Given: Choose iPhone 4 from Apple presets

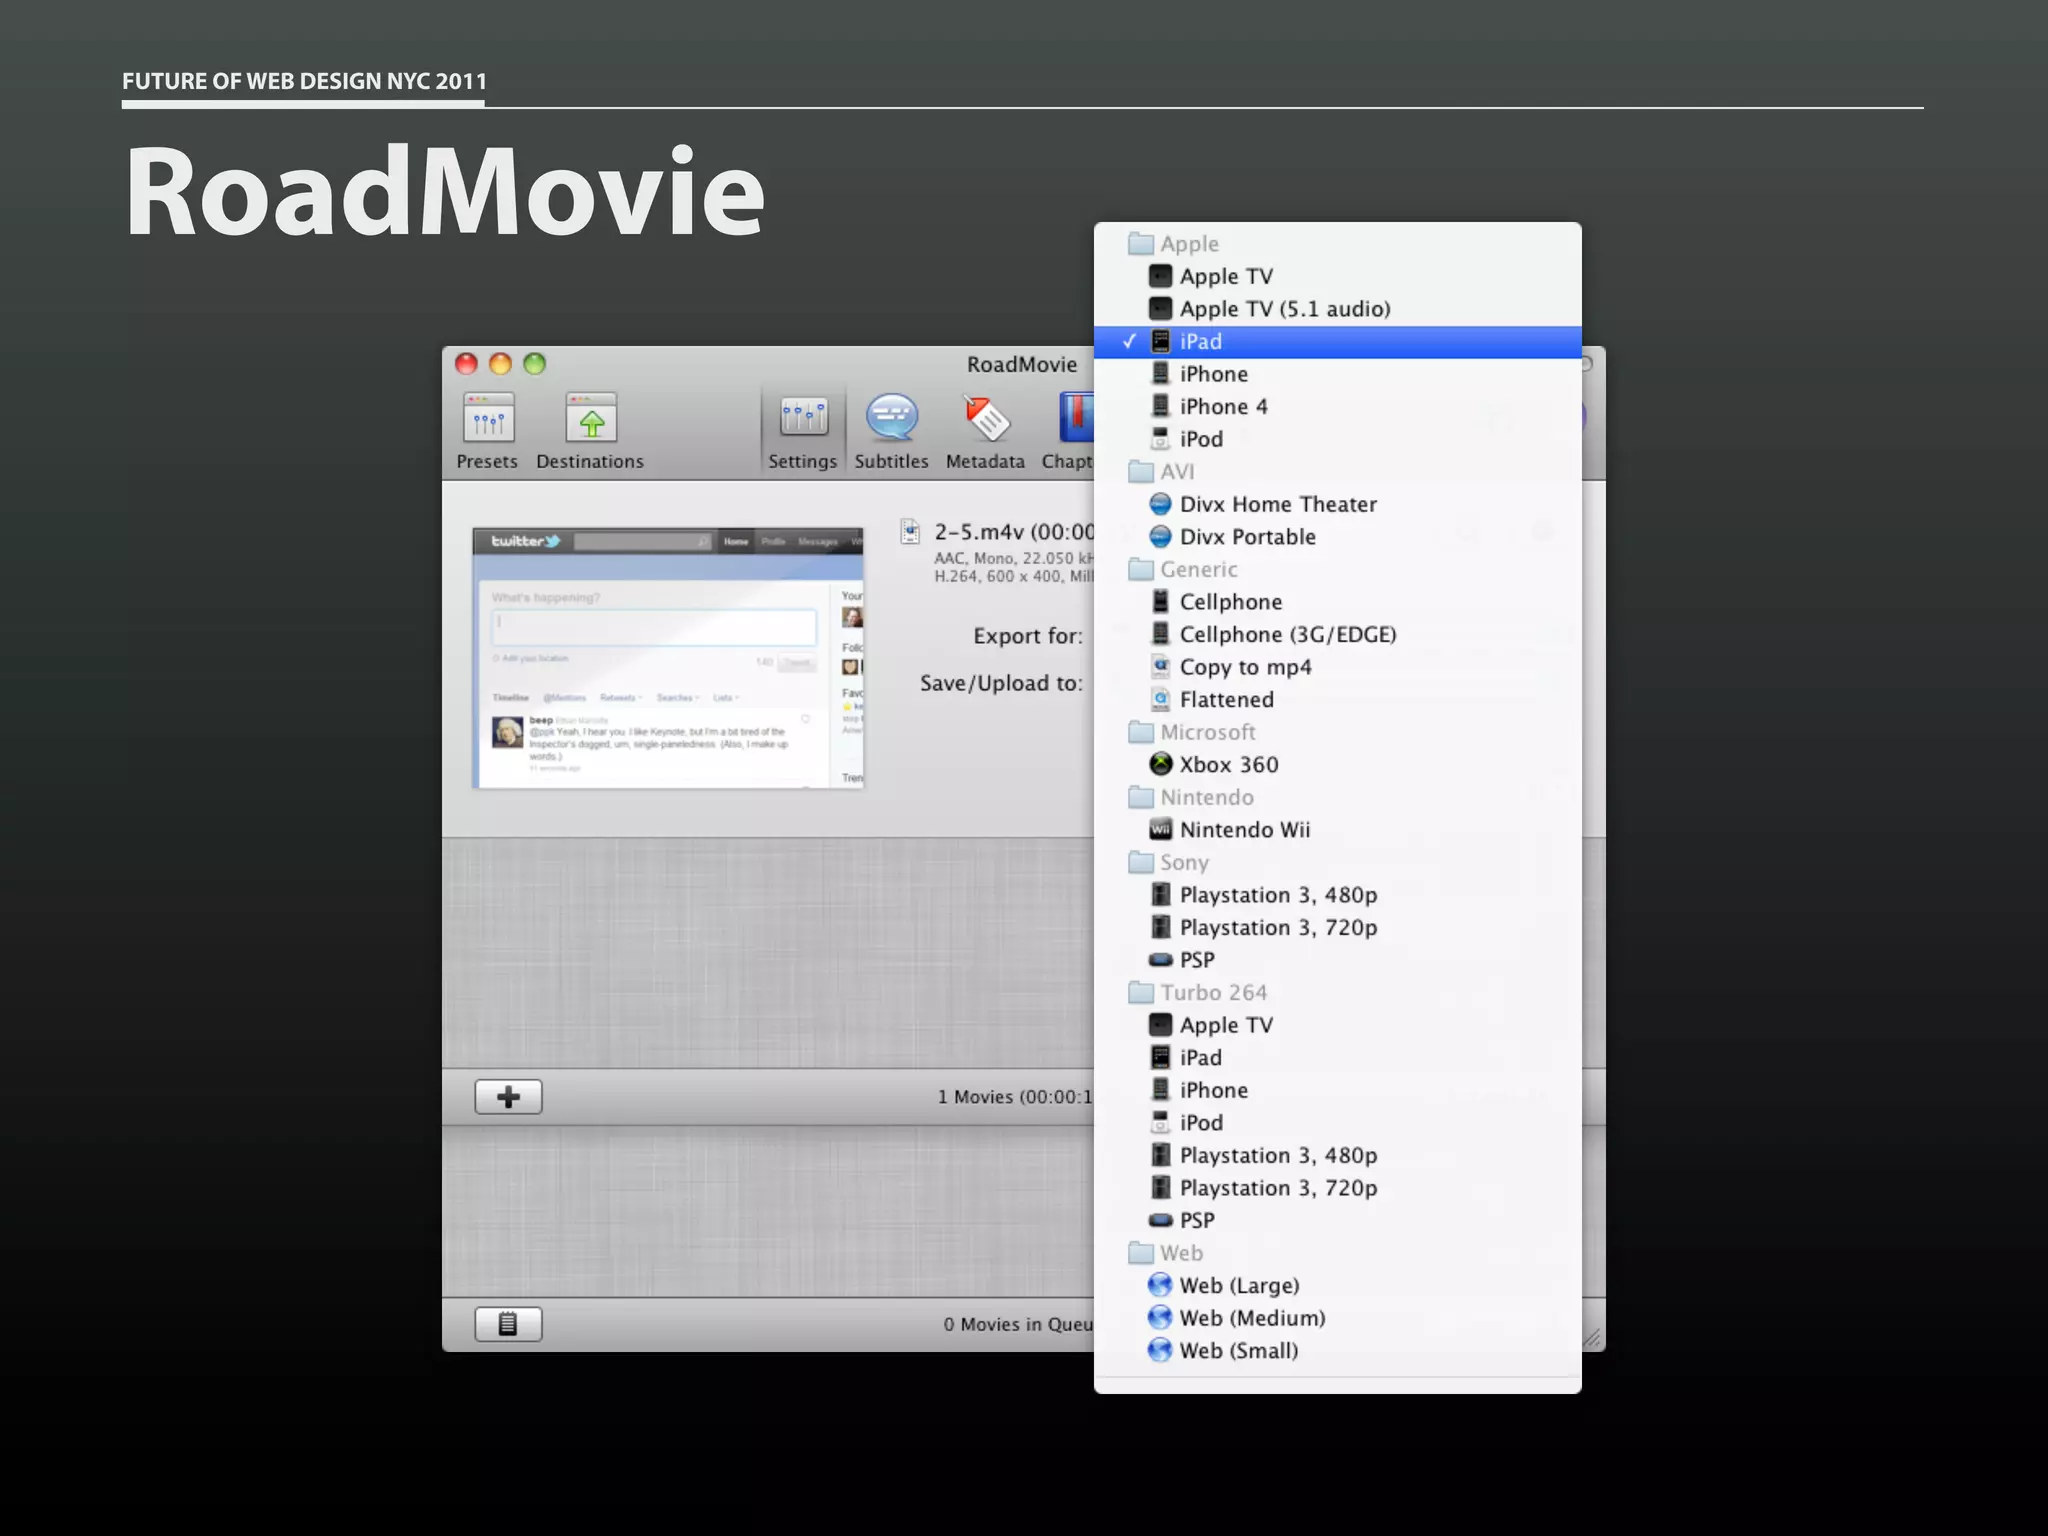Looking at the screenshot, I should pyautogui.click(x=1223, y=407).
